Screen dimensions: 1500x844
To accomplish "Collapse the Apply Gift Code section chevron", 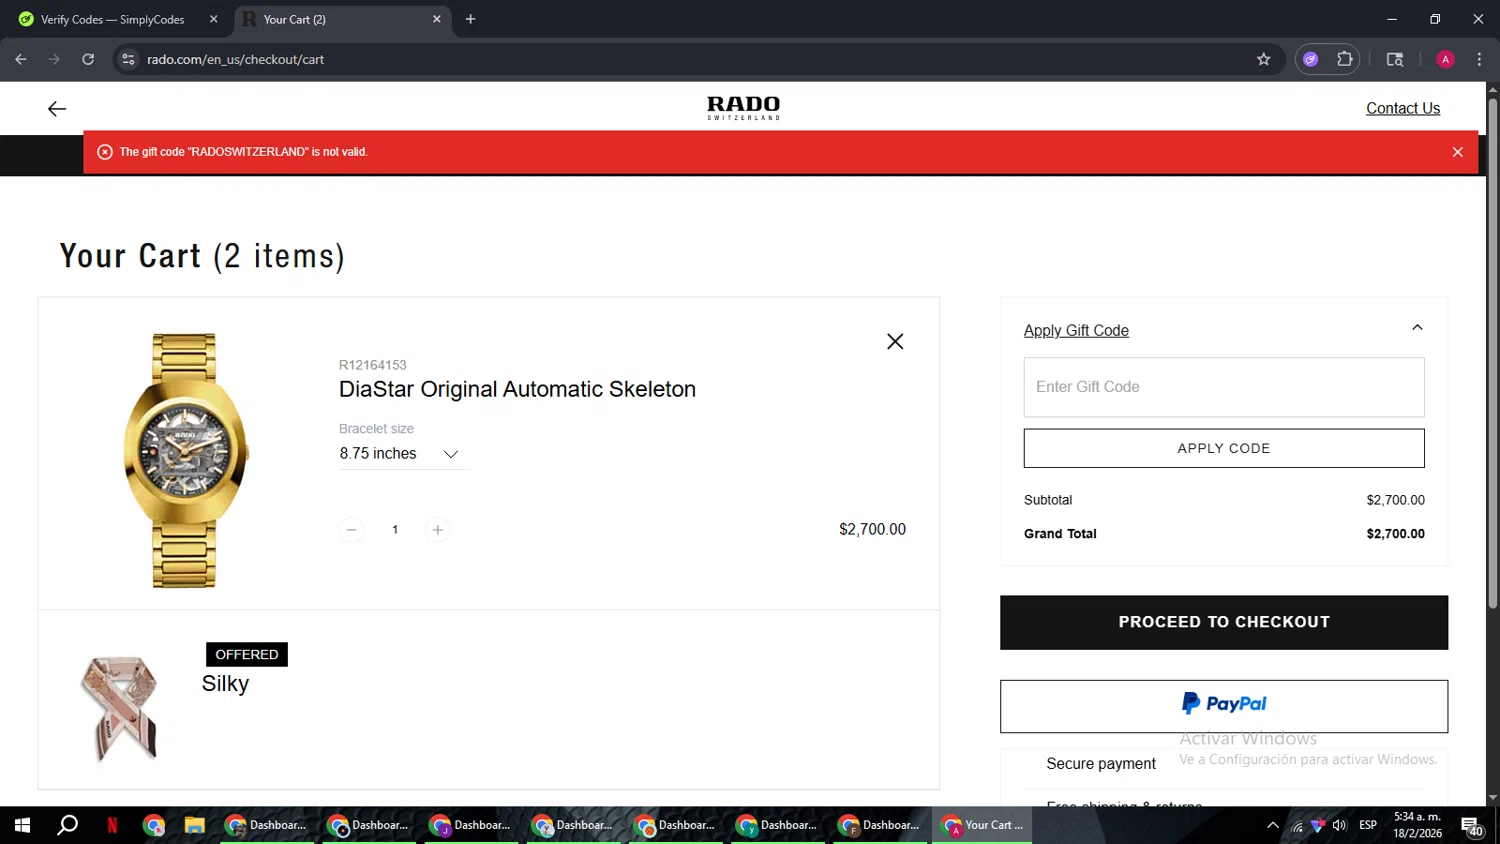I will click(x=1417, y=328).
